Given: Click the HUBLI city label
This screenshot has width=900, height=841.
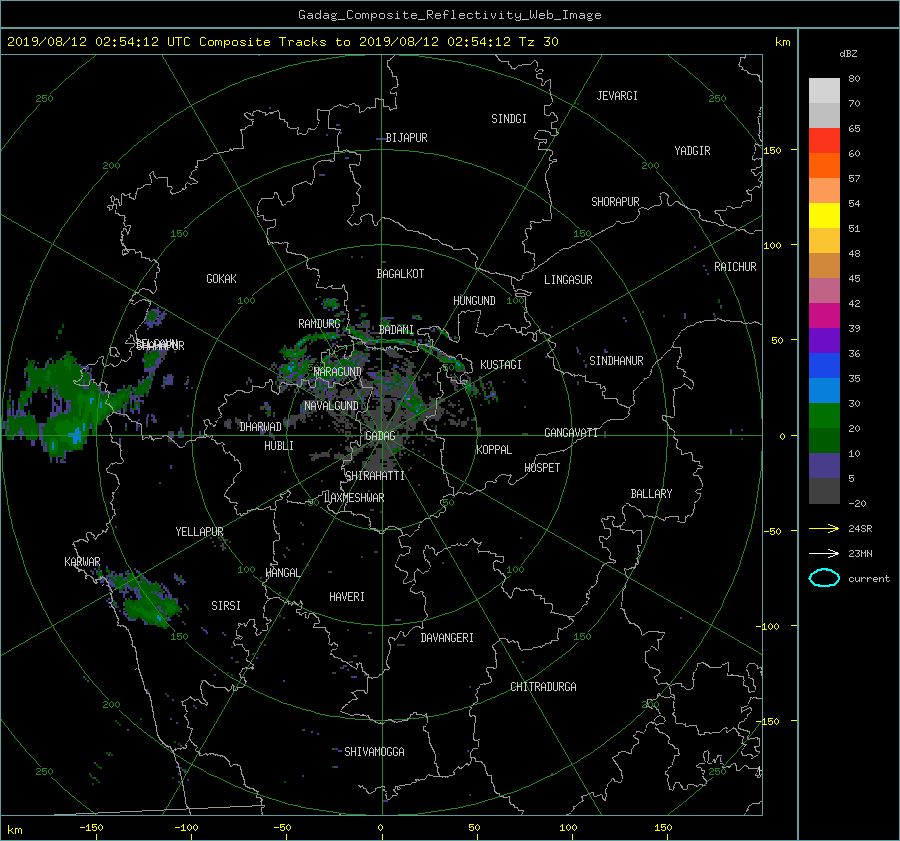Looking at the screenshot, I should click(279, 446).
